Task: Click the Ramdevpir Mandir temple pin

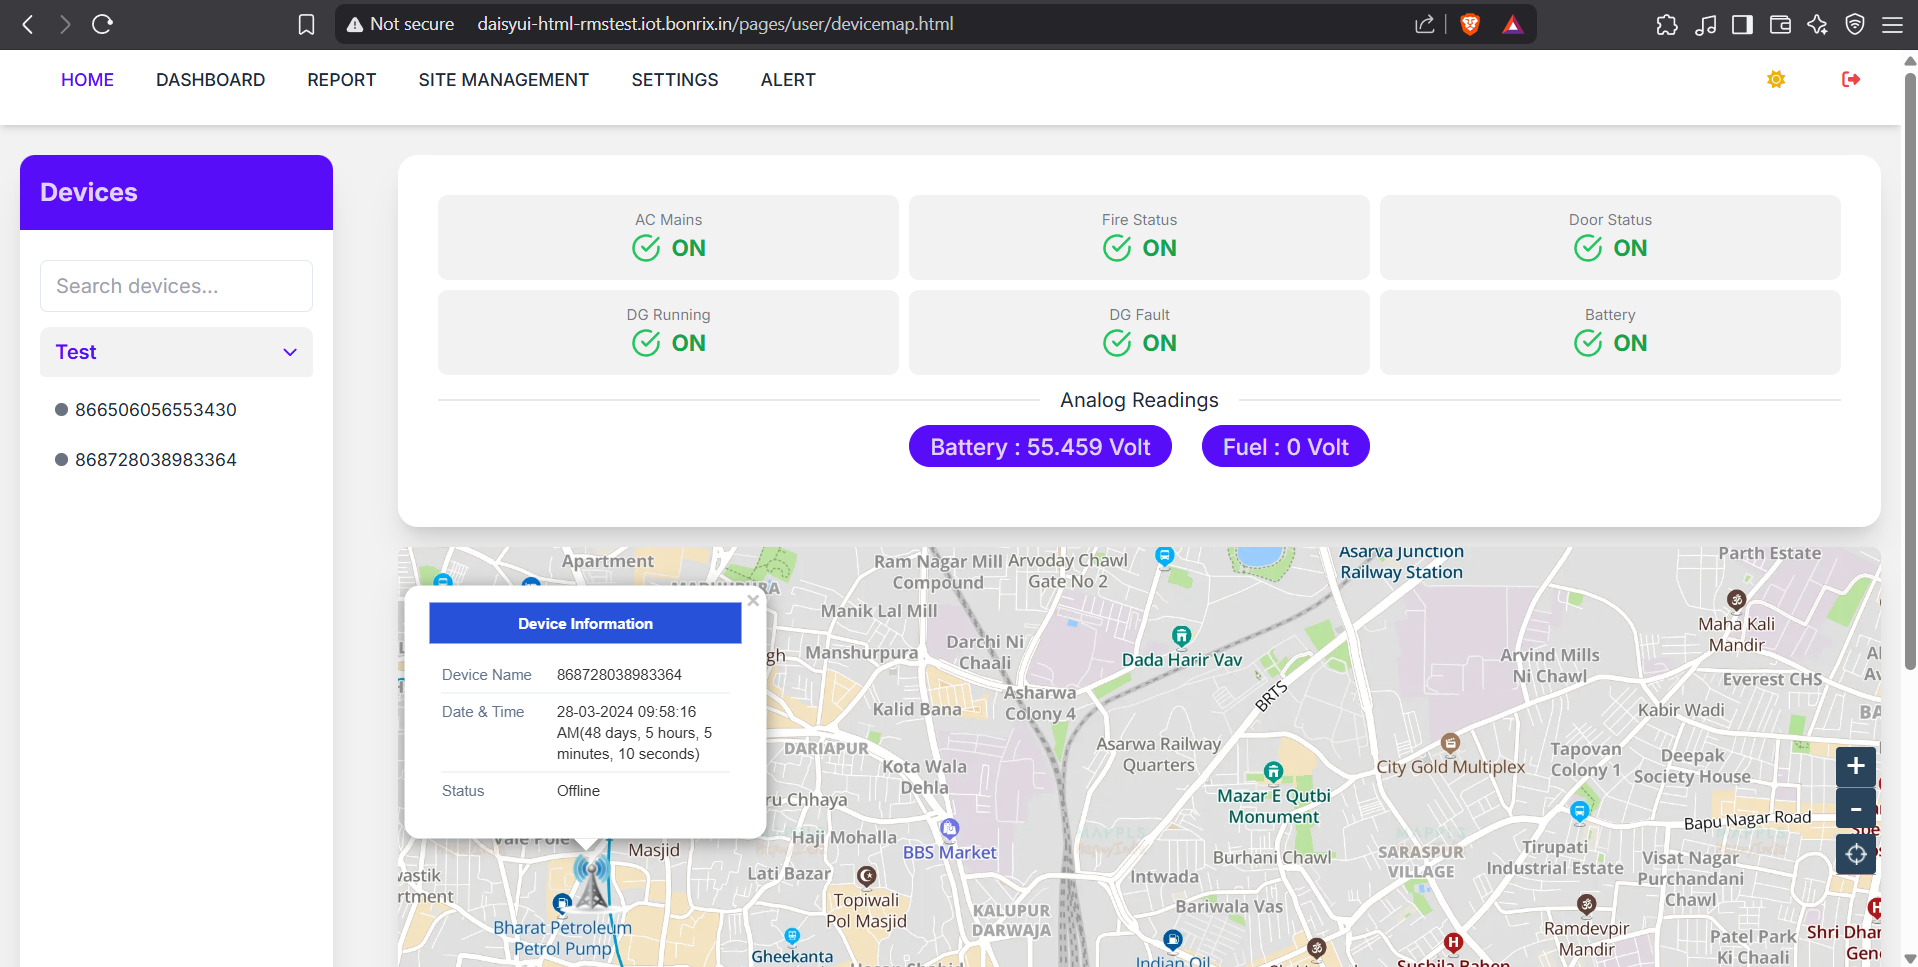Action: [1586, 904]
